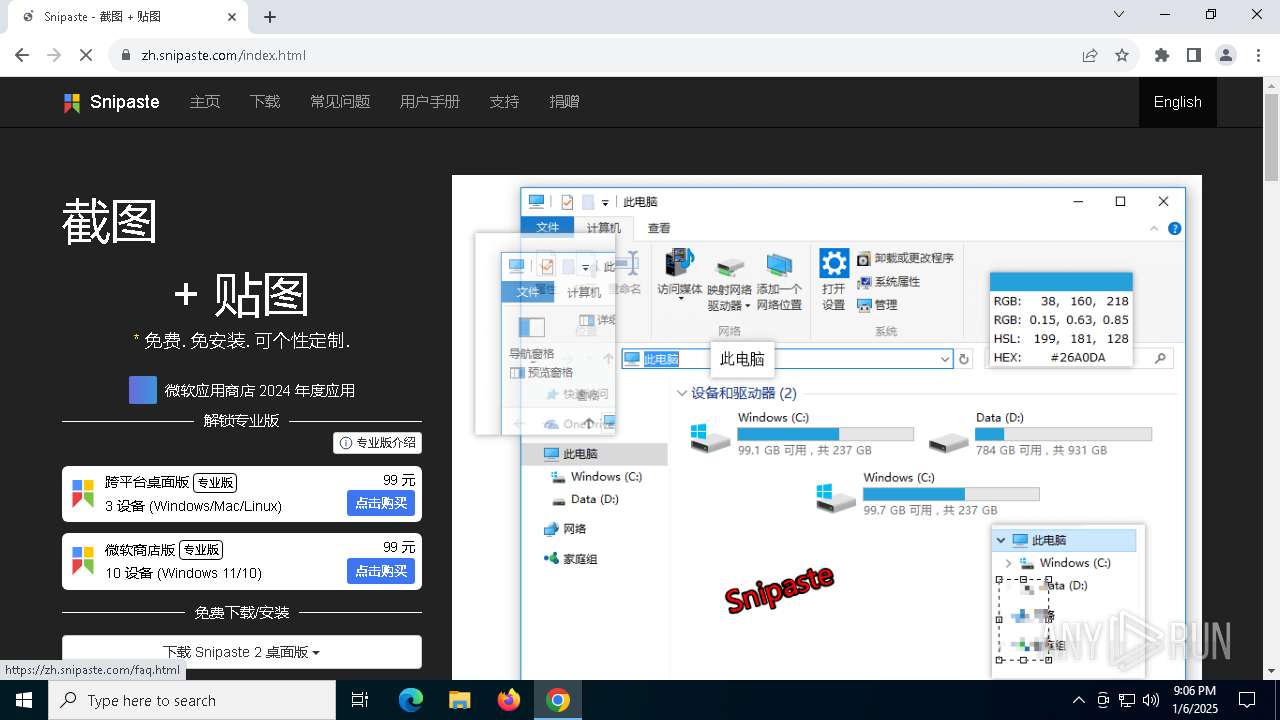Open Task View on the taskbar
Screen dimensions: 1280x720
360,700
